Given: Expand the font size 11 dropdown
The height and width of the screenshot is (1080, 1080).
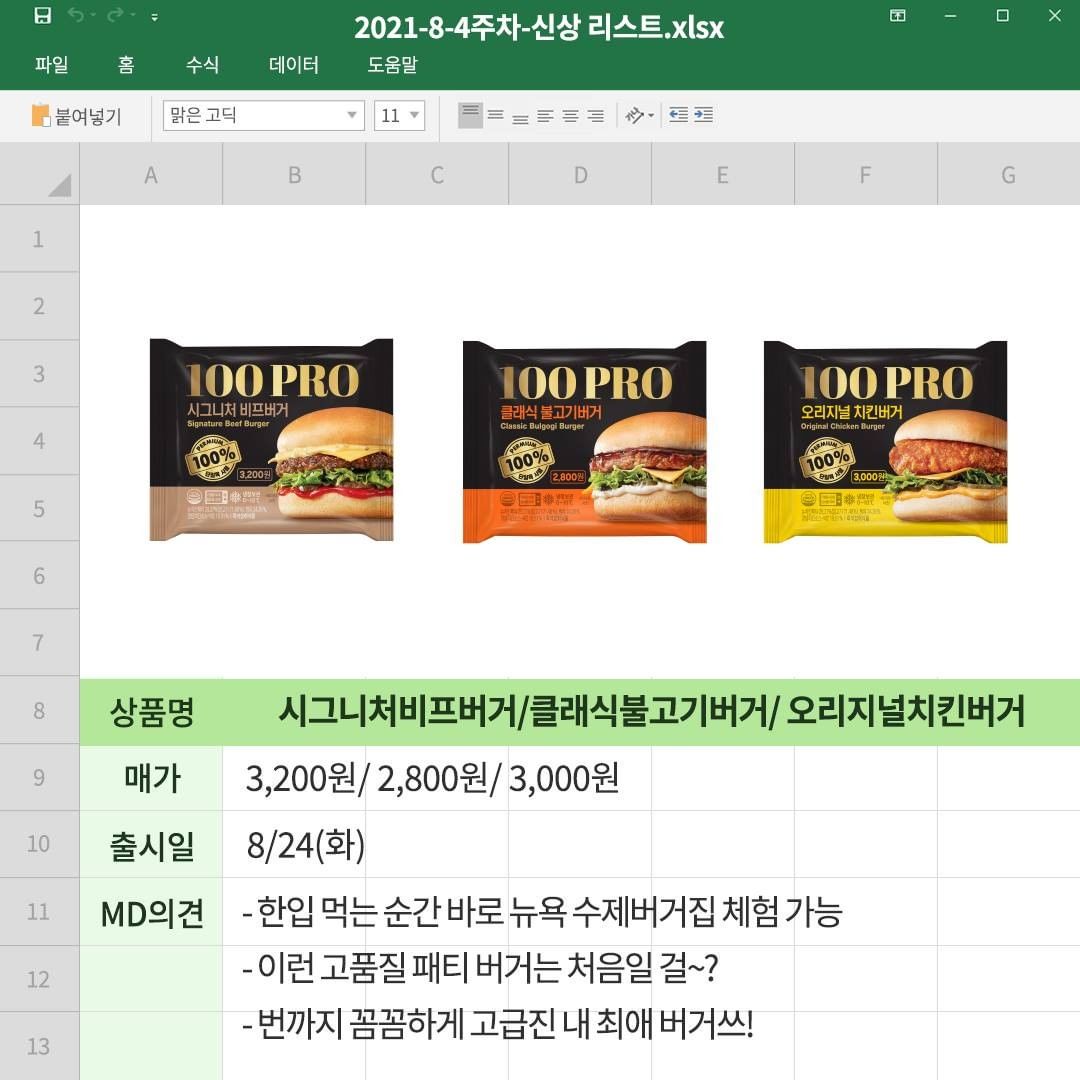Looking at the screenshot, I should tap(415, 115).
